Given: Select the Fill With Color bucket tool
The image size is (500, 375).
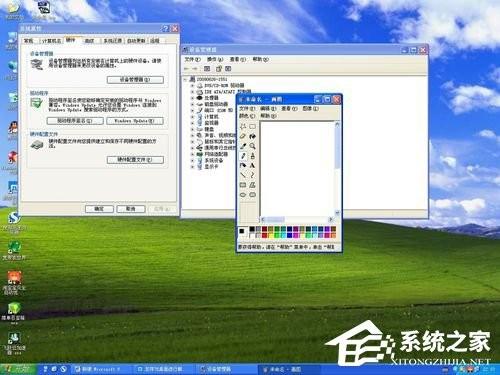Looking at the screenshot, I should [x=253, y=136].
